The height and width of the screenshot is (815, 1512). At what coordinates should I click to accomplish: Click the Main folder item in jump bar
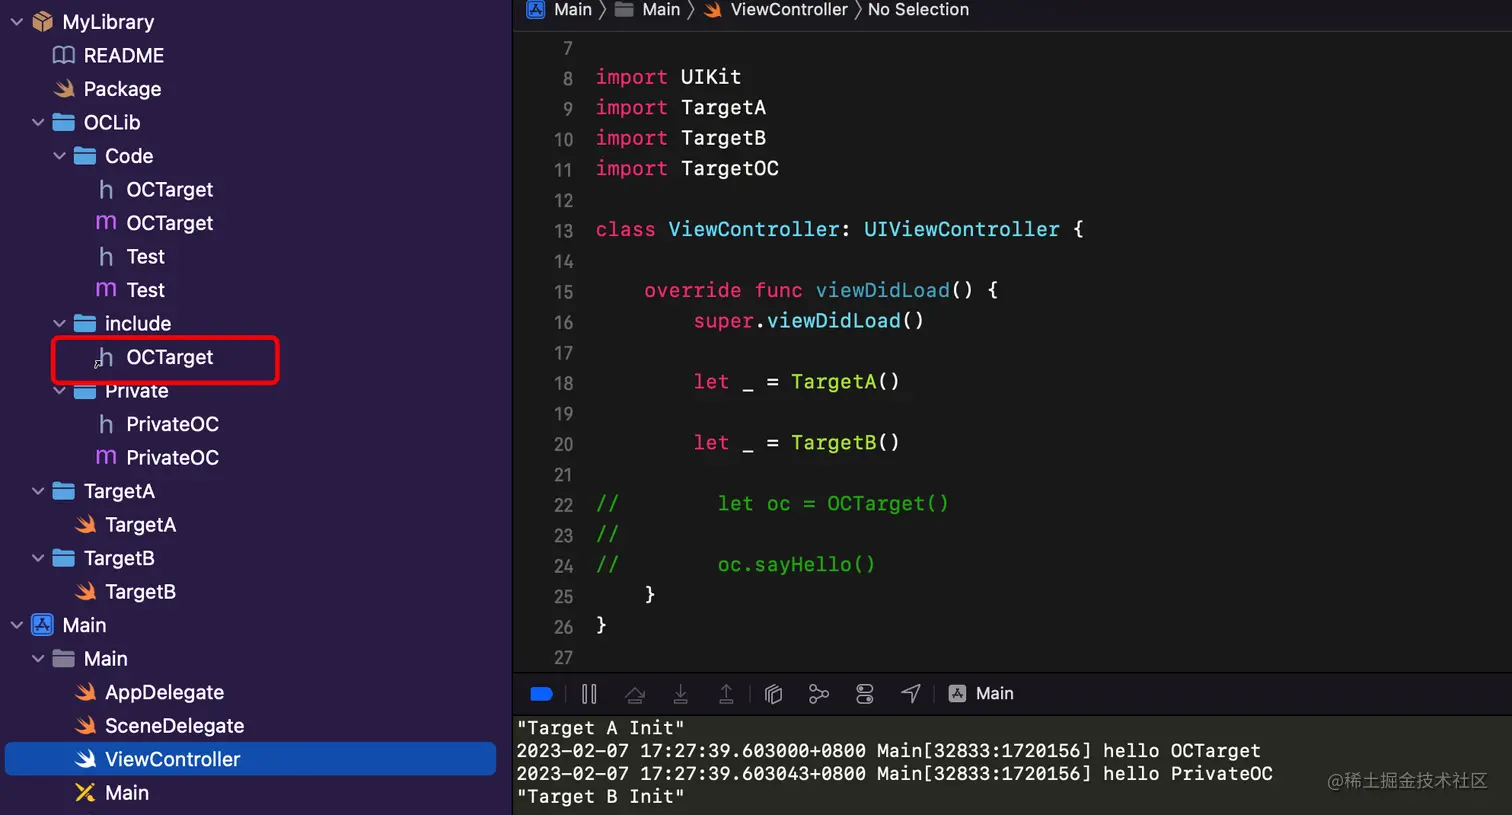click(x=647, y=10)
